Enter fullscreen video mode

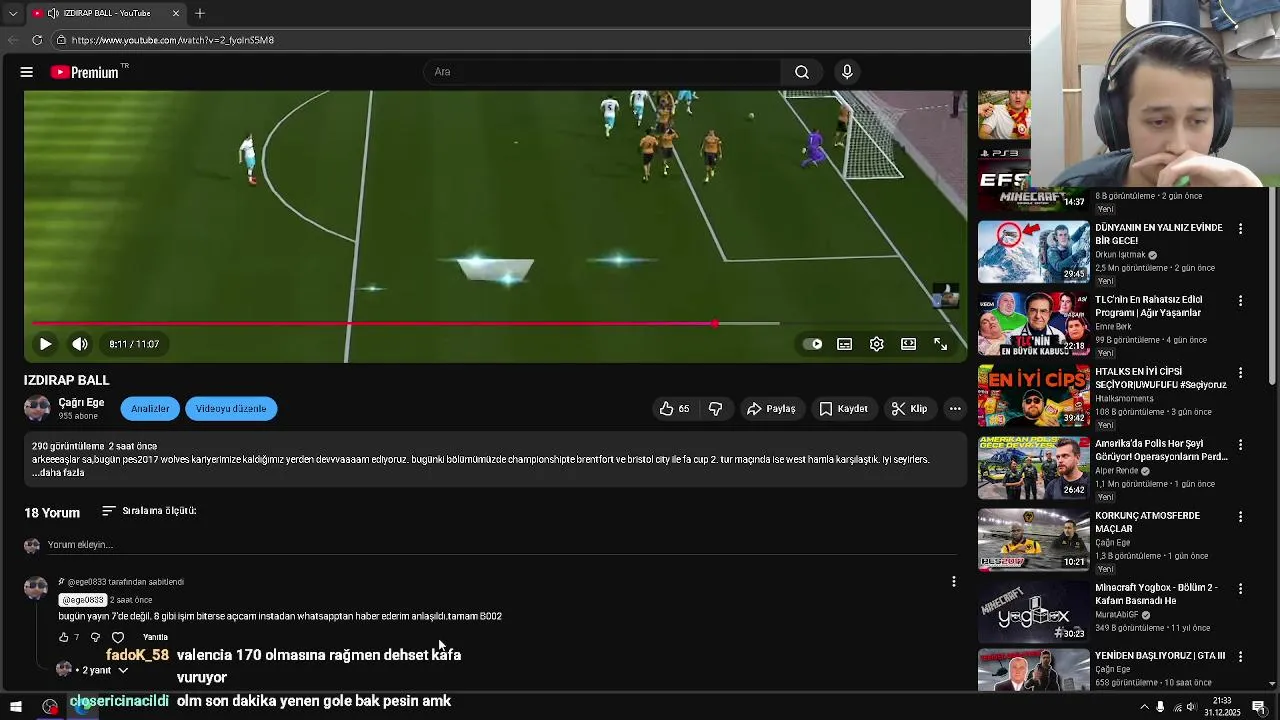tap(941, 344)
